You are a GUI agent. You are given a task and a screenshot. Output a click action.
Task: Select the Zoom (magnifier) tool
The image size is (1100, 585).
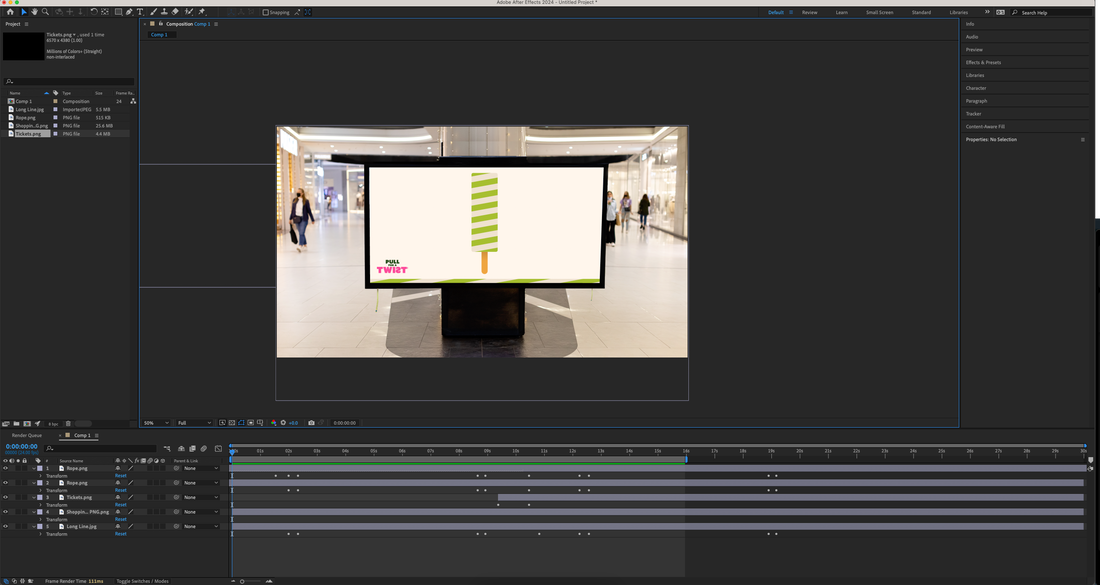tap(46, 12)
